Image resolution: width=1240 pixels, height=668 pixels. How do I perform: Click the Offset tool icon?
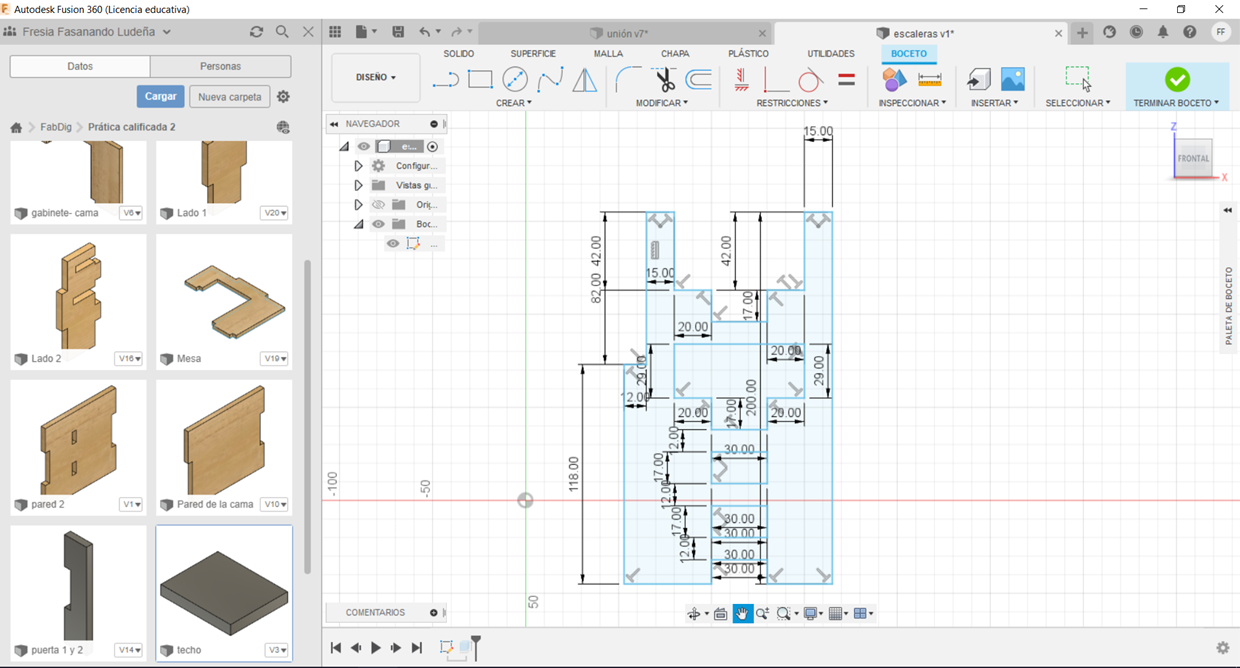click(699, 80)
